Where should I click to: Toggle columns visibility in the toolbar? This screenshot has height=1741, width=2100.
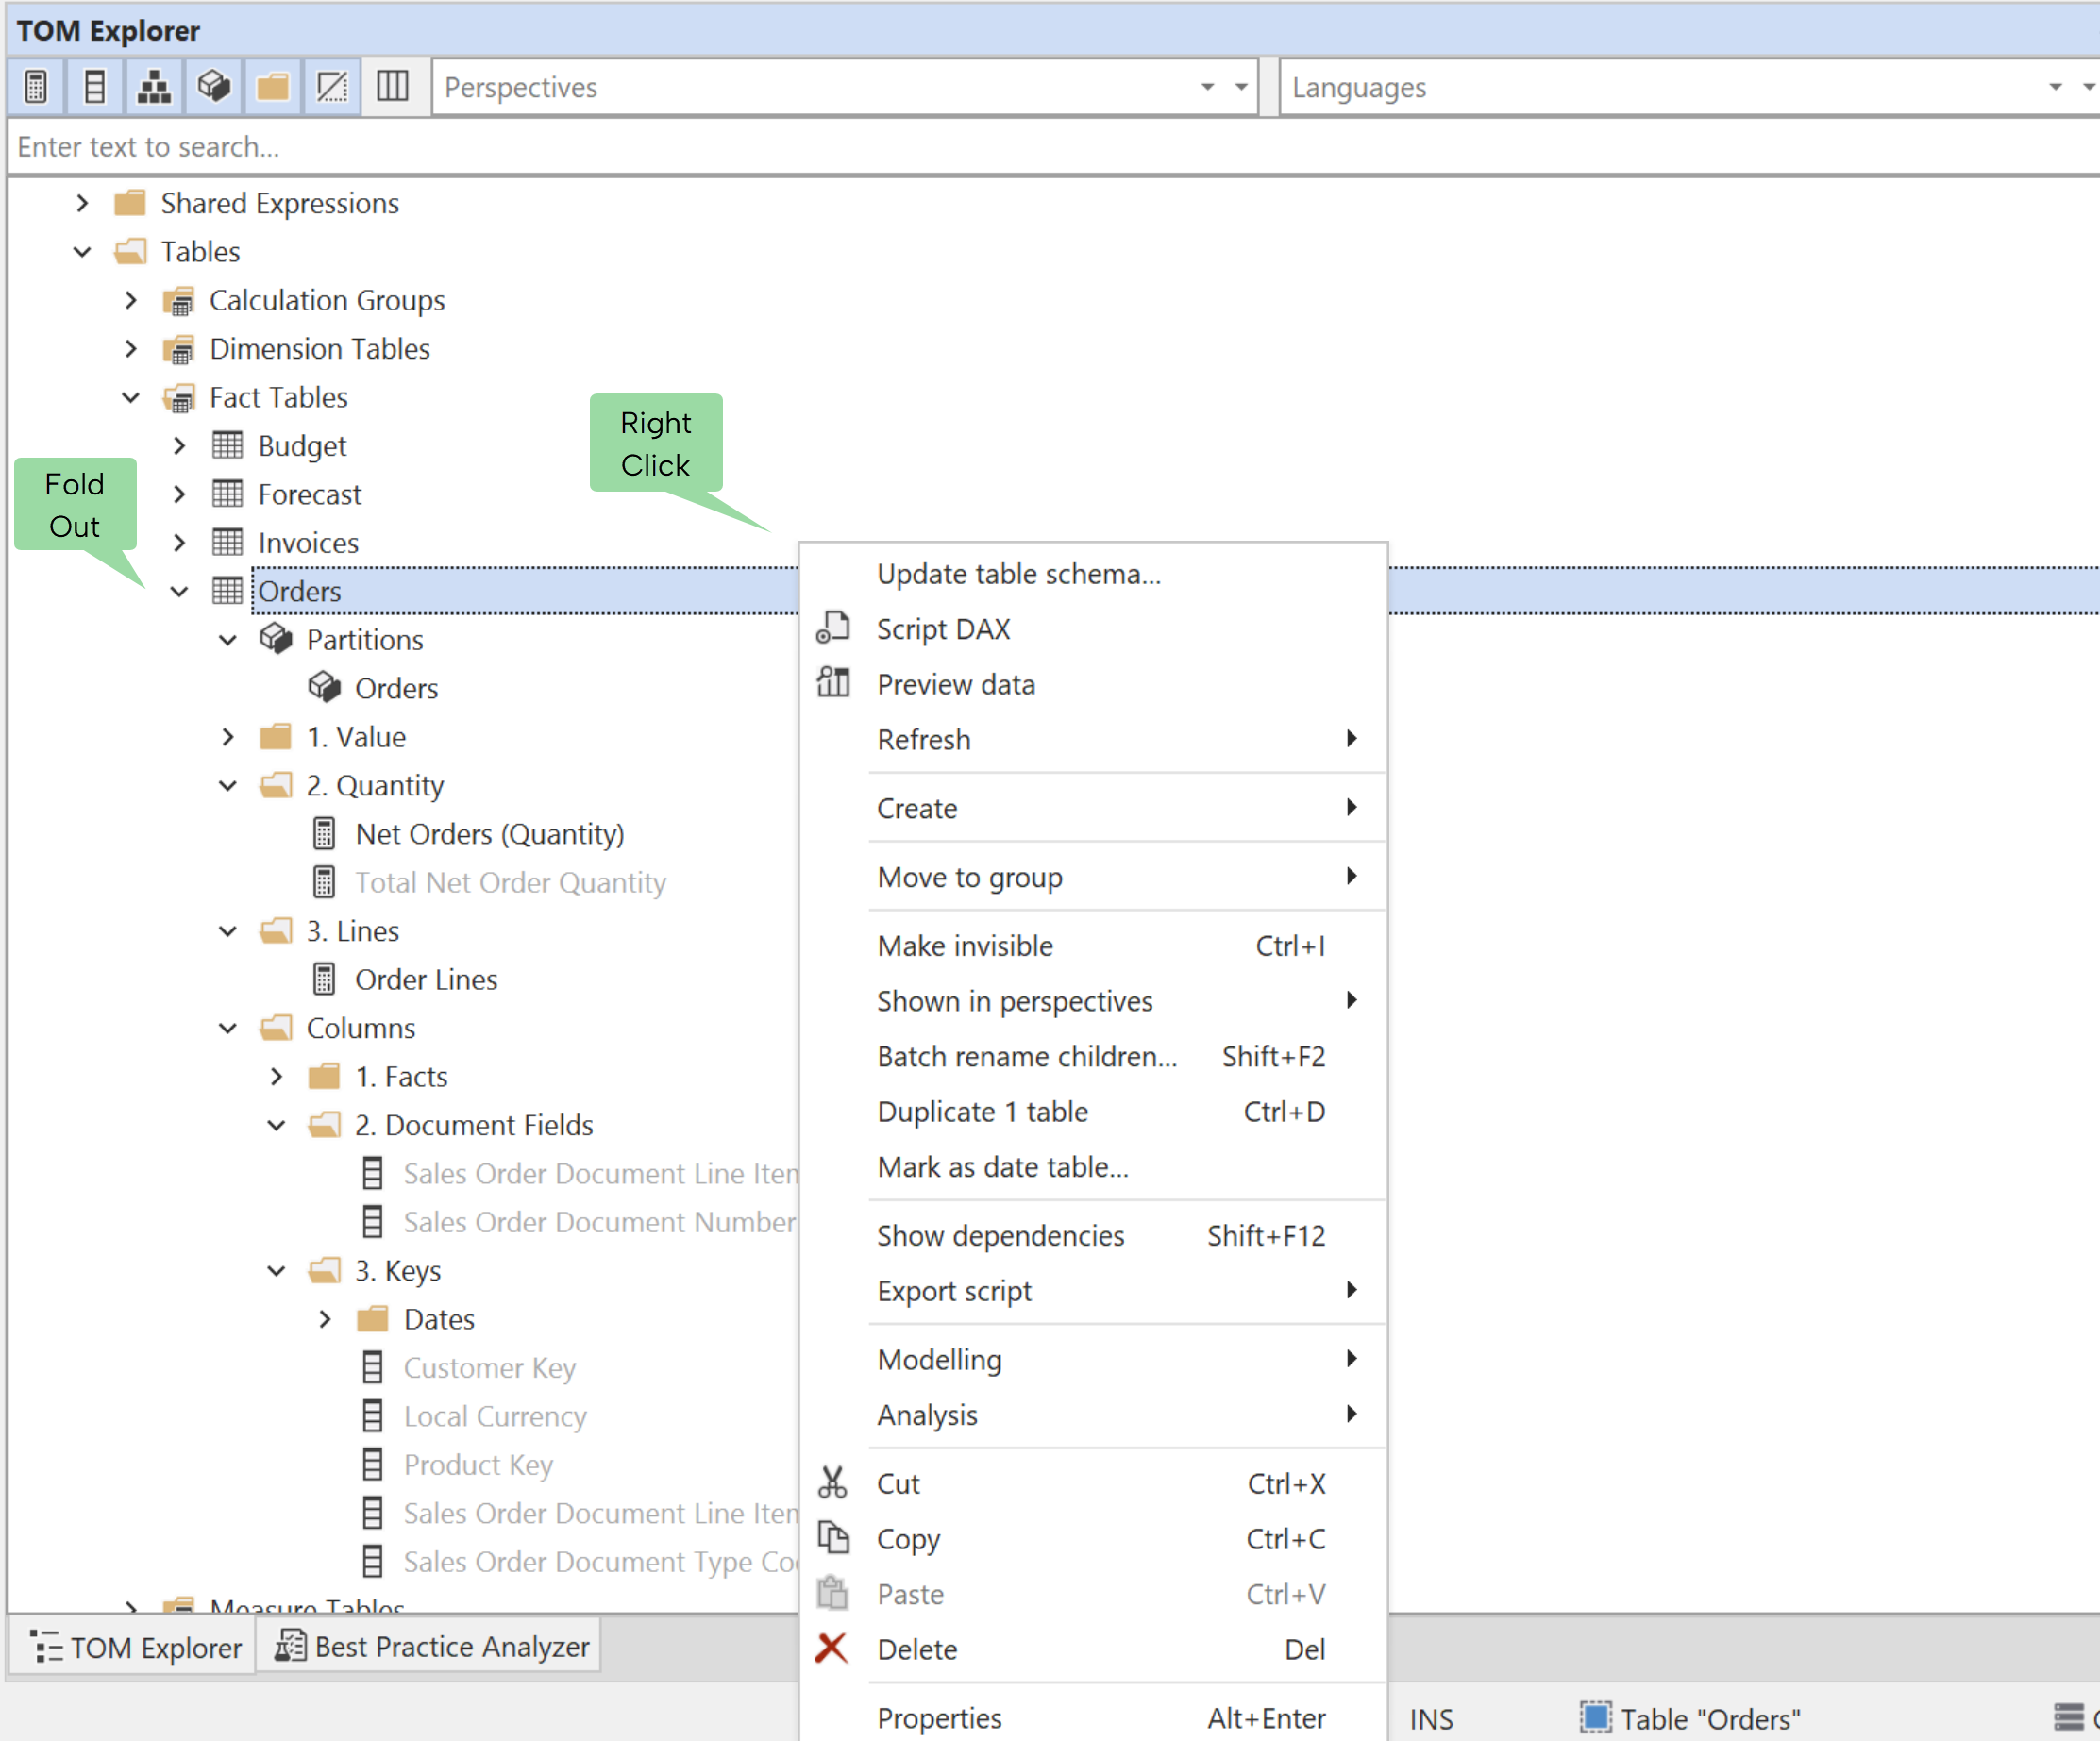[95, 87]
